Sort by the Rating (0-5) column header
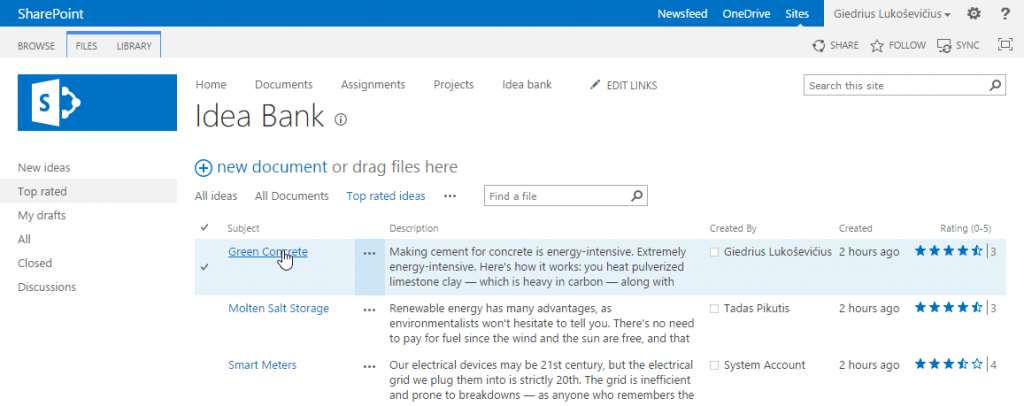 coord(965,228)
